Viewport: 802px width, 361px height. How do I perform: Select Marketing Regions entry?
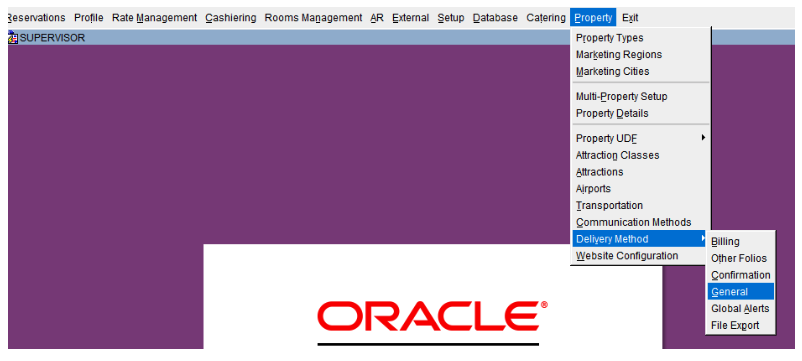[619, 55]
